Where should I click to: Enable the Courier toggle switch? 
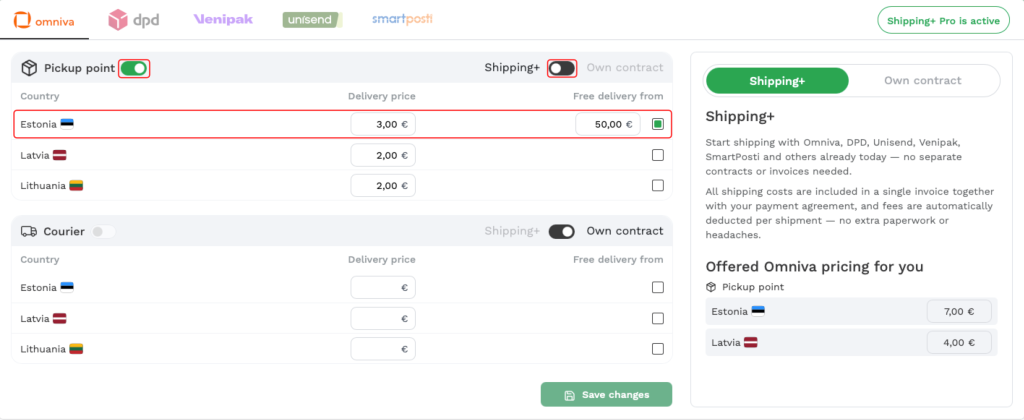(x=103, y=231)
